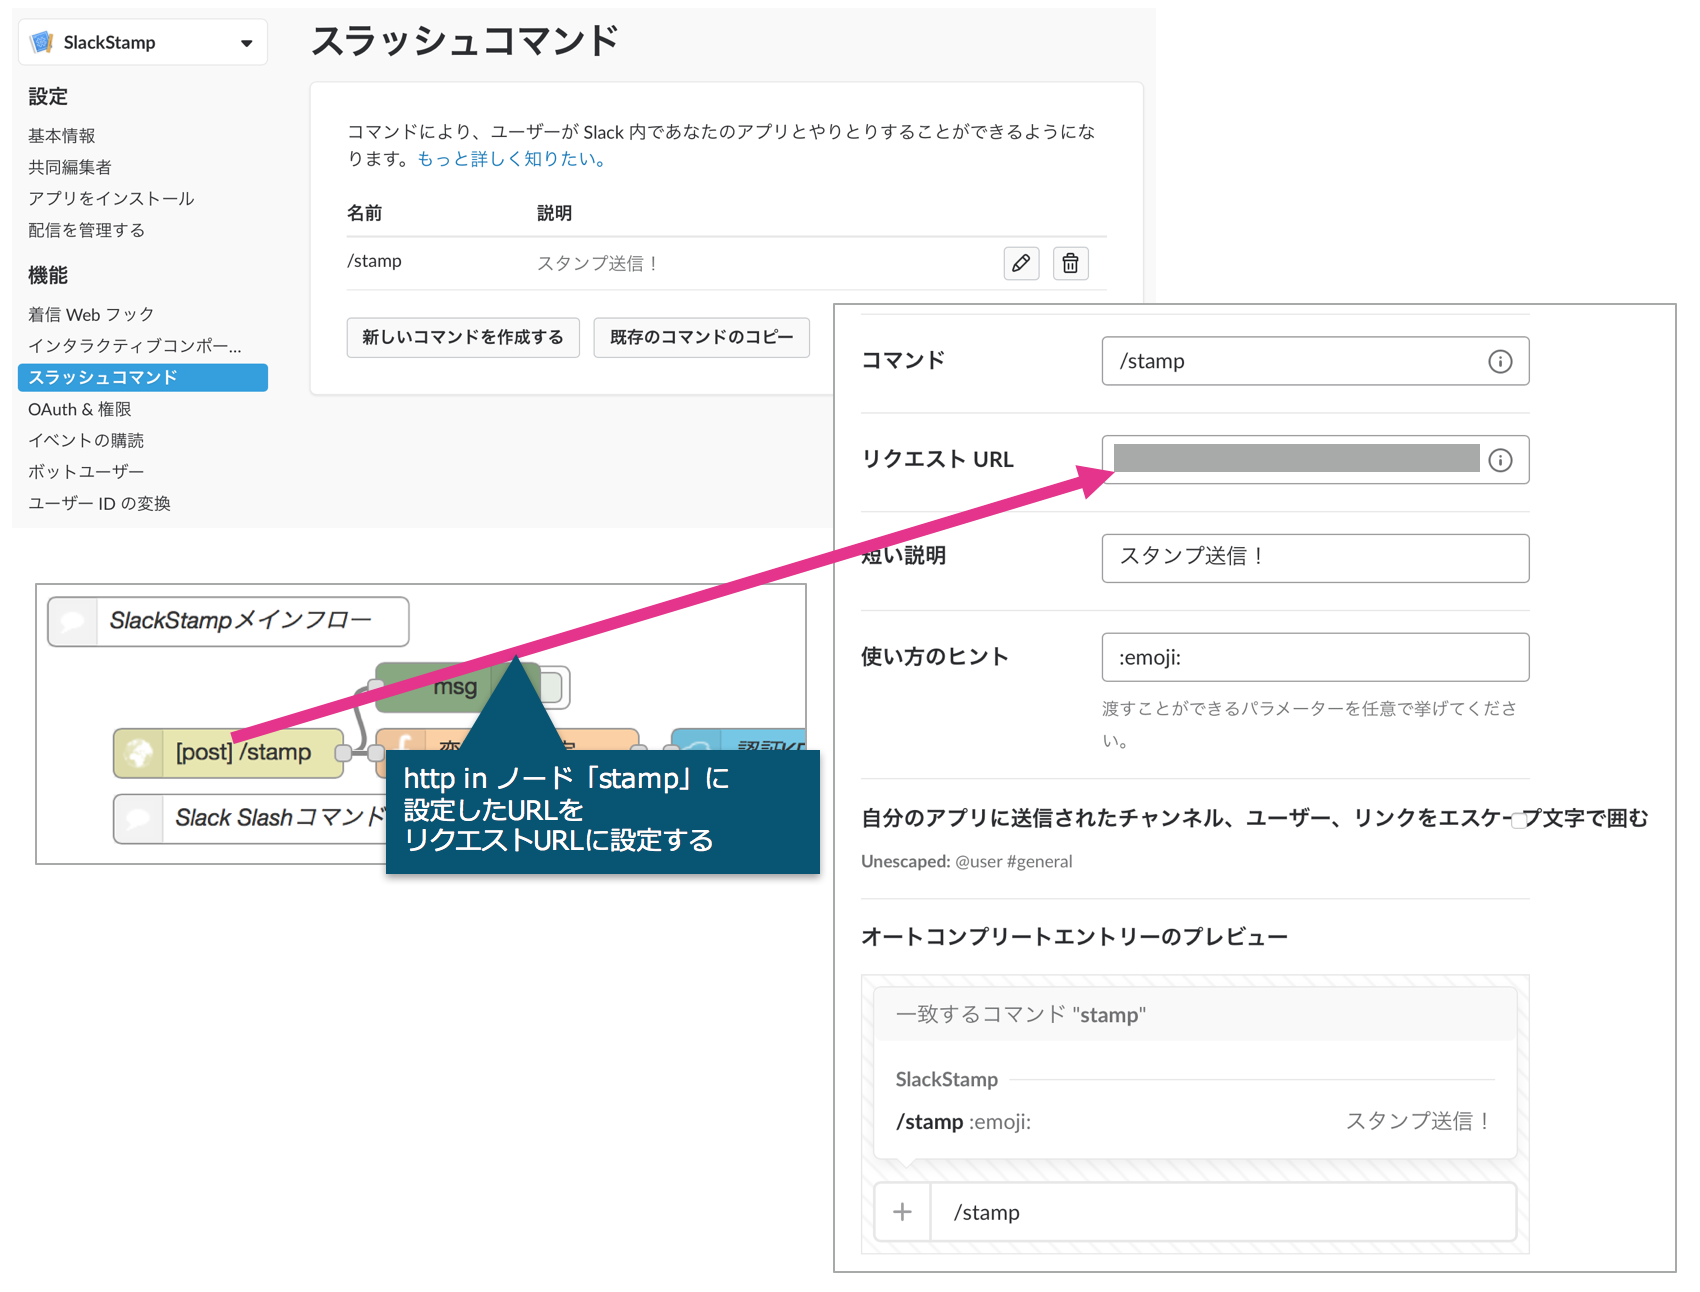This screenshot has height=1292, width=1700.
Task: Select the green msg debug node
Action: [456, 687]
